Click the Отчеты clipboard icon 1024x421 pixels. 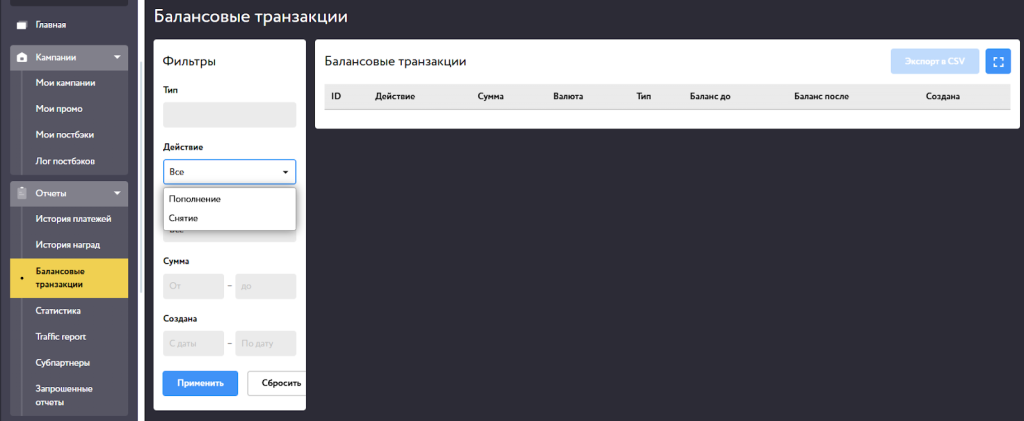click(x=22, y=193)
